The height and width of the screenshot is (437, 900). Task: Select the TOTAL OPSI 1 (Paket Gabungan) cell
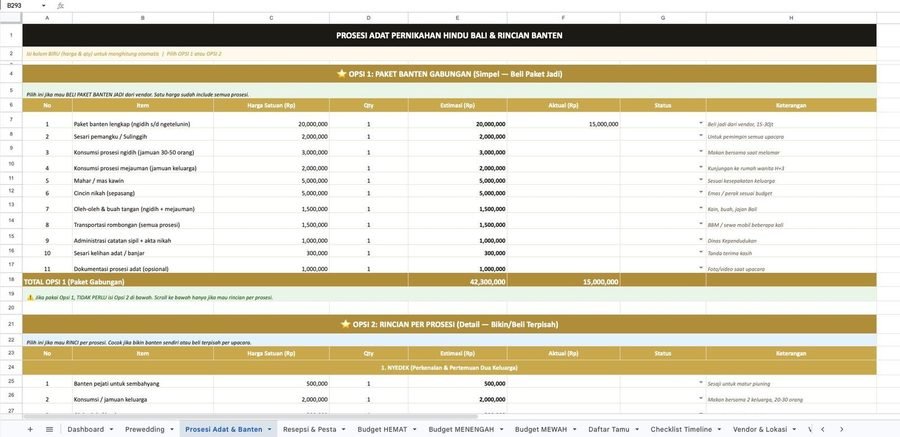[215, 282]
